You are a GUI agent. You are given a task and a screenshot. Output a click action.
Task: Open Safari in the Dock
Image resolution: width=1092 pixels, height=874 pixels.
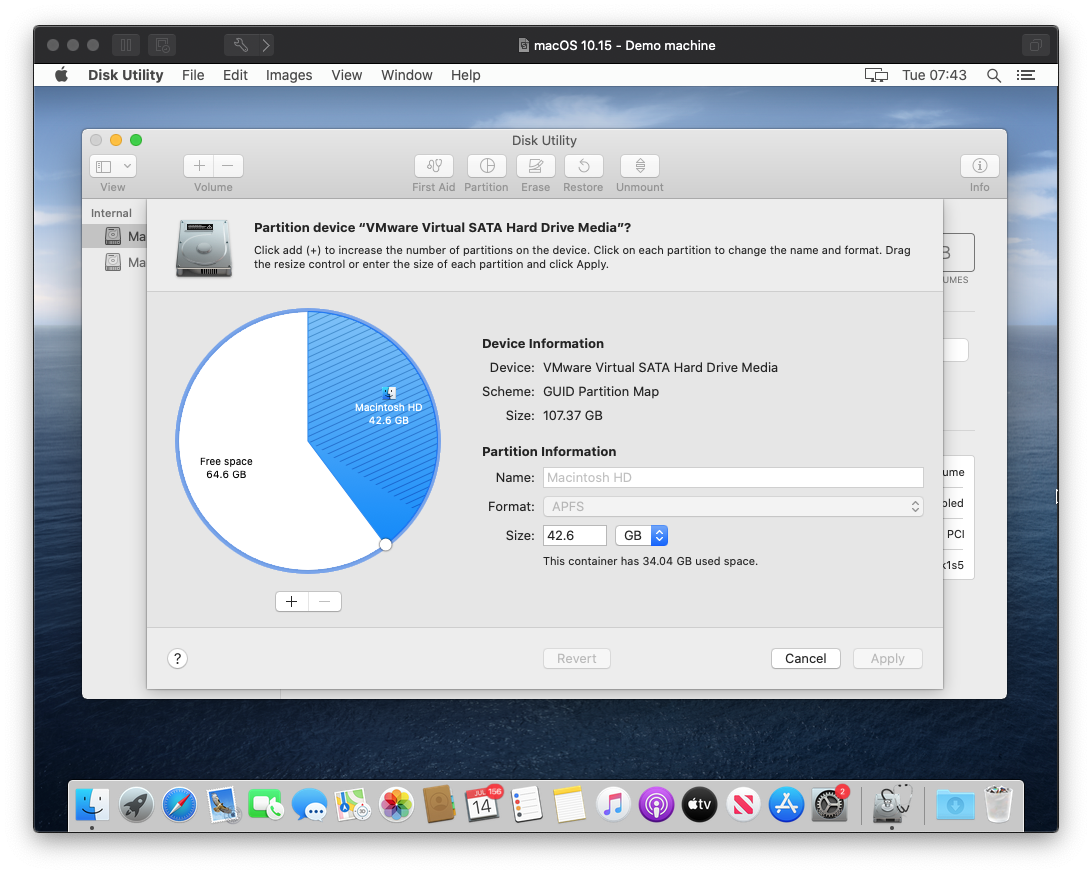179,805
